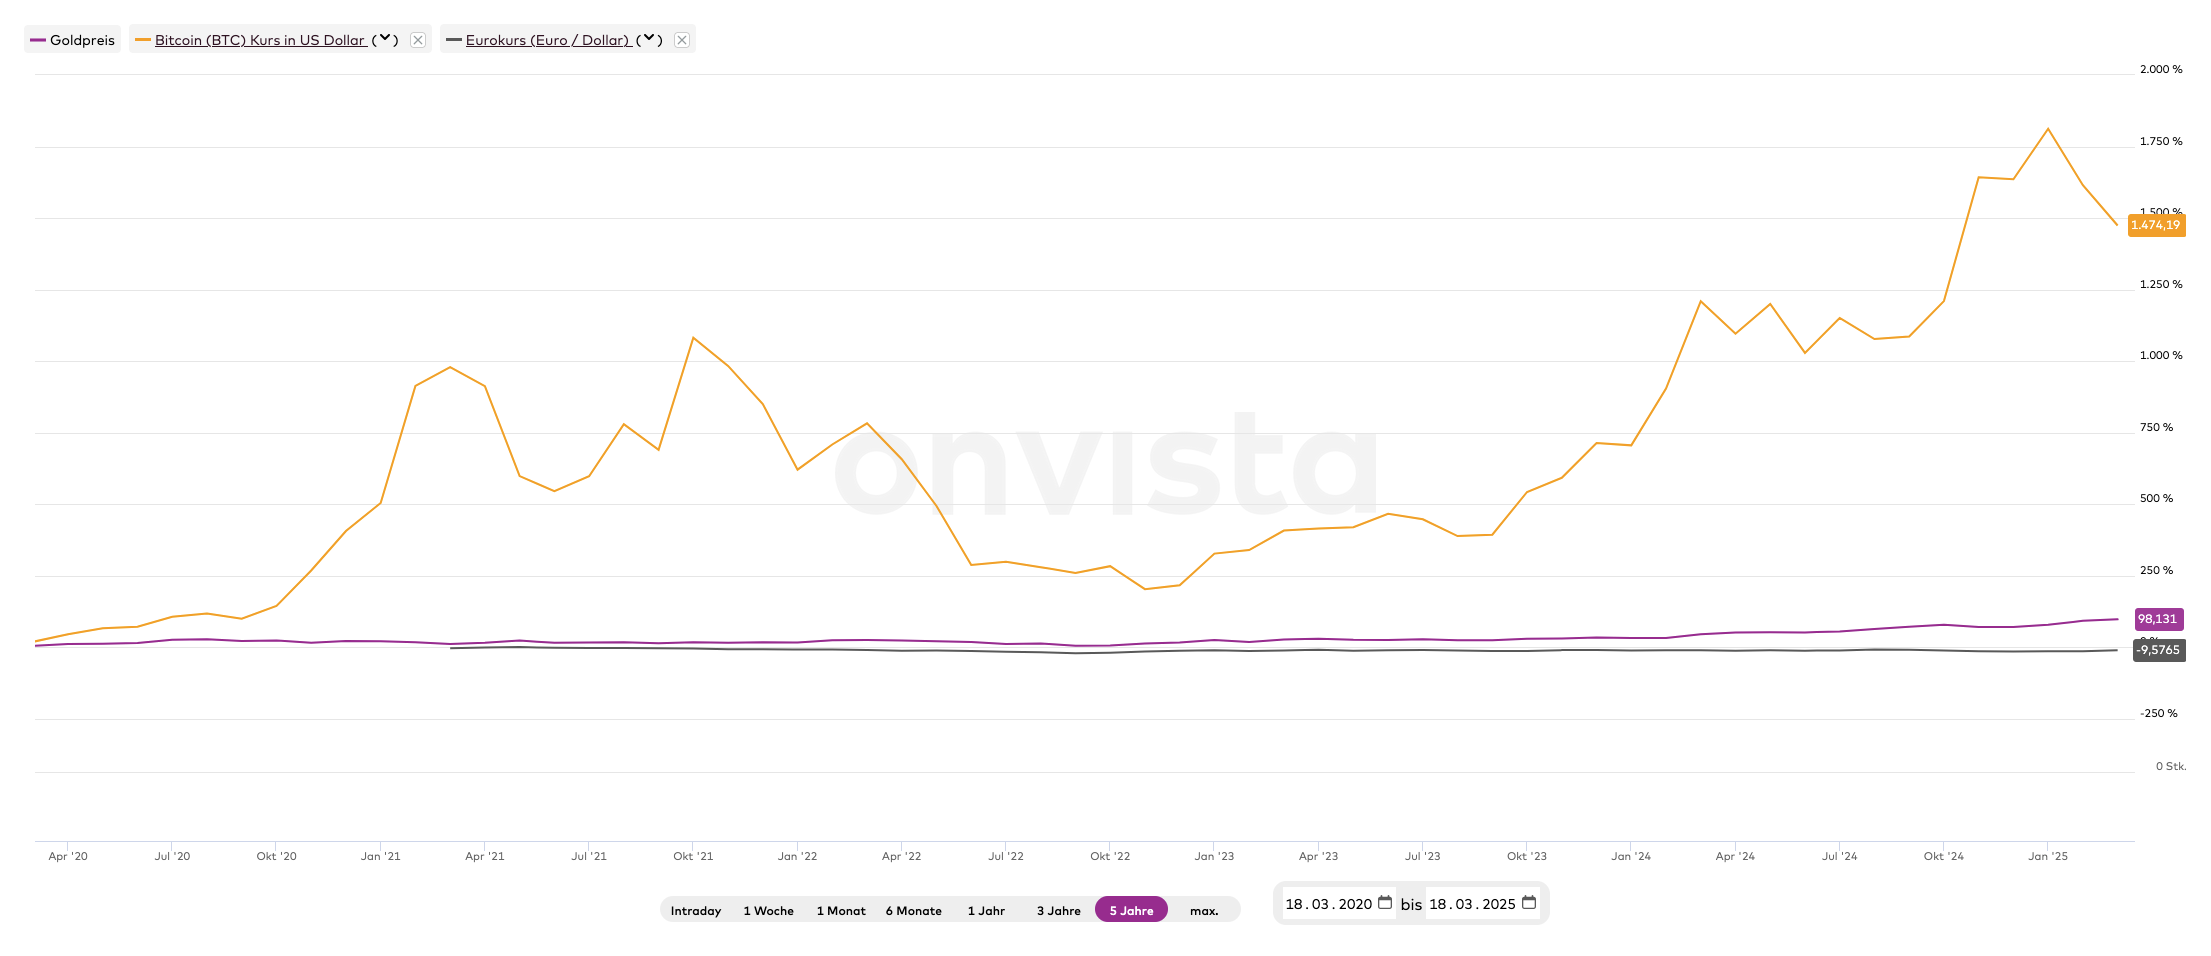2211x956 pixels.
Task: Select the 6 Monate time range
Action: tap(913, 911)
